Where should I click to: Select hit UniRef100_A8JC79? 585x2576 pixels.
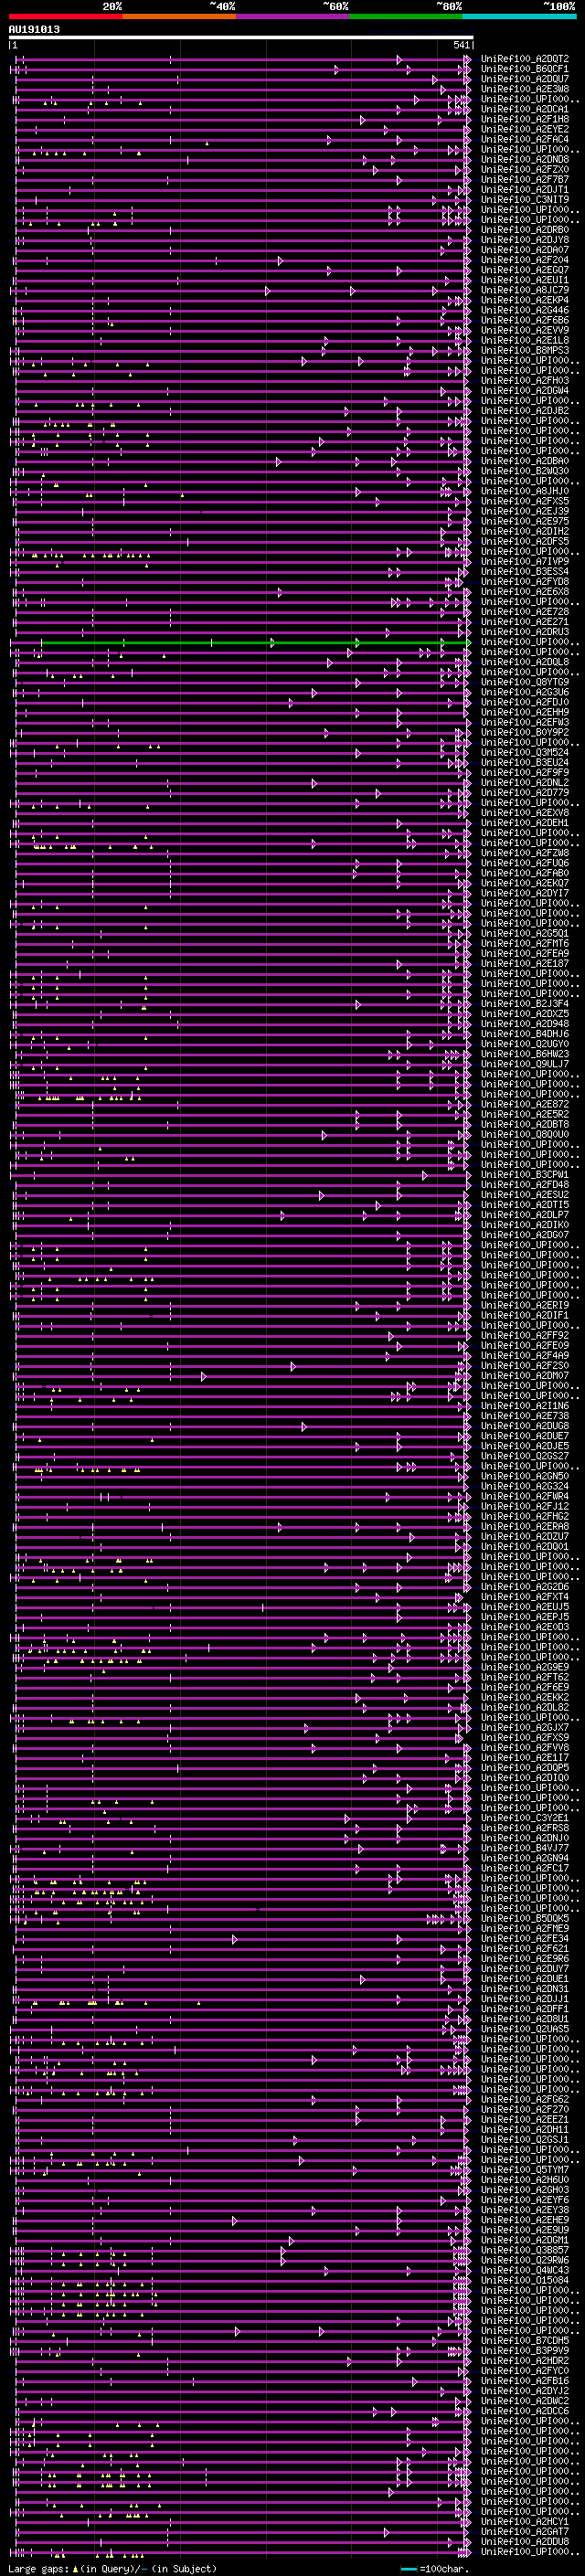525,290
